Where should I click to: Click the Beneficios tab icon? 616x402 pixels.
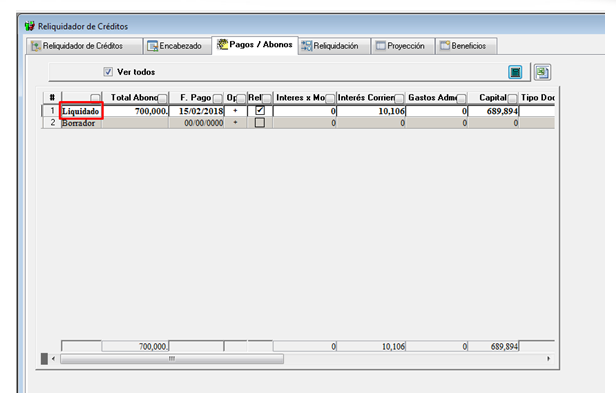point(443,46)
